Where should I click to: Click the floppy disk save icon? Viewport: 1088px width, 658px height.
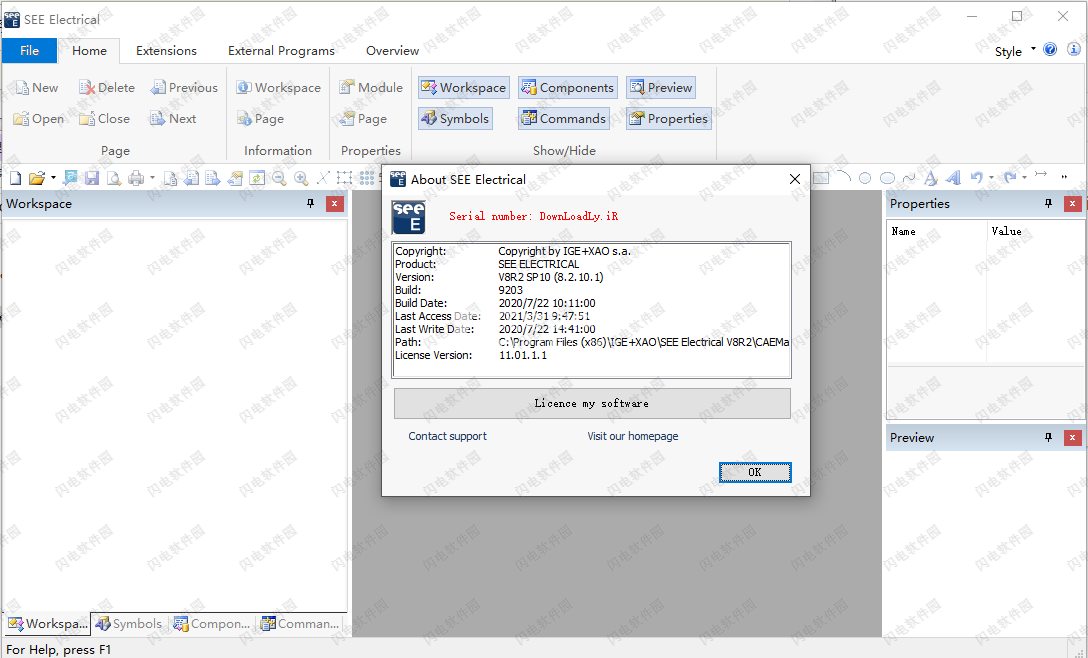pyautogui.click(x=92, y=178)
